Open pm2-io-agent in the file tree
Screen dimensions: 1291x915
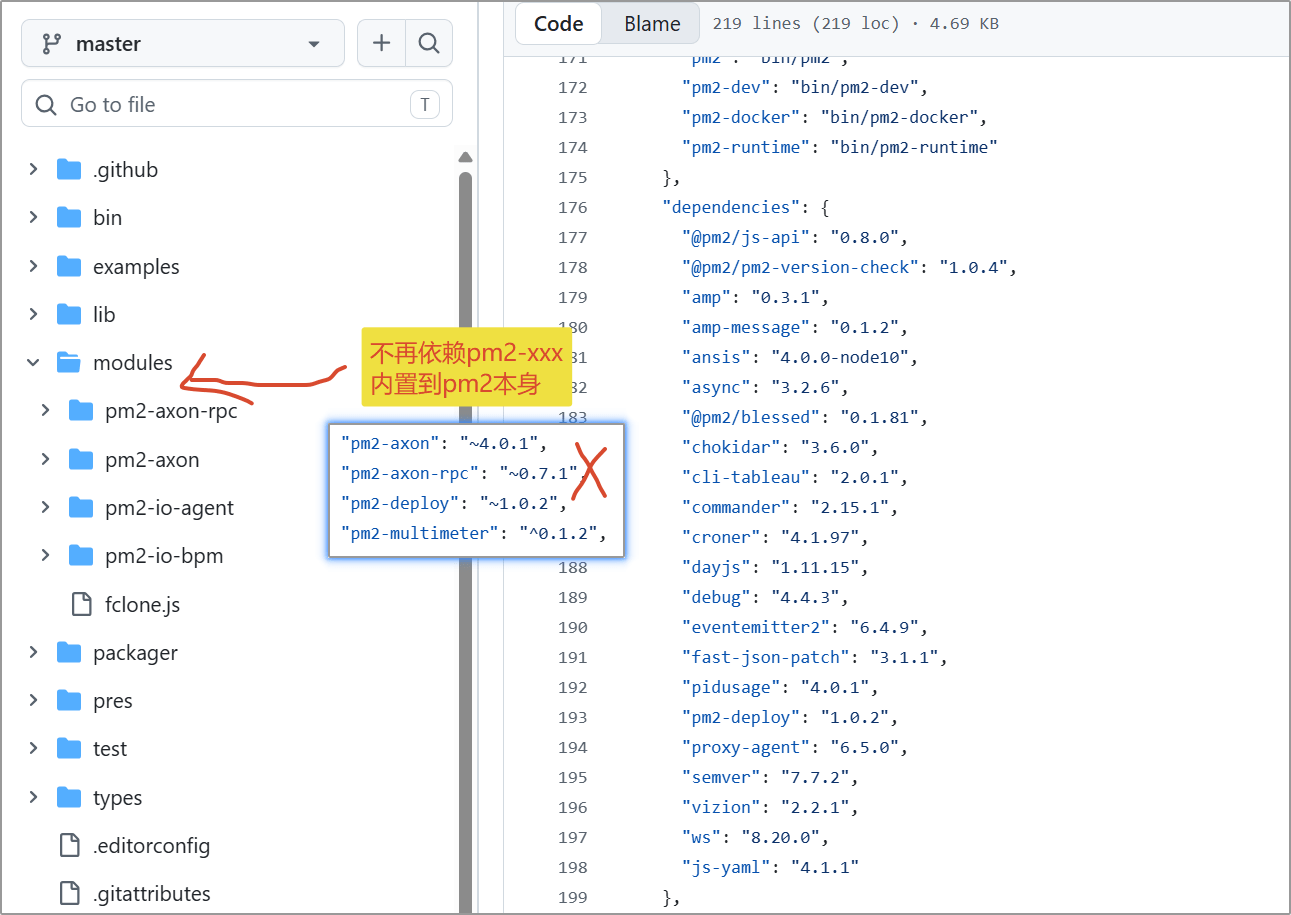point(169,507)
